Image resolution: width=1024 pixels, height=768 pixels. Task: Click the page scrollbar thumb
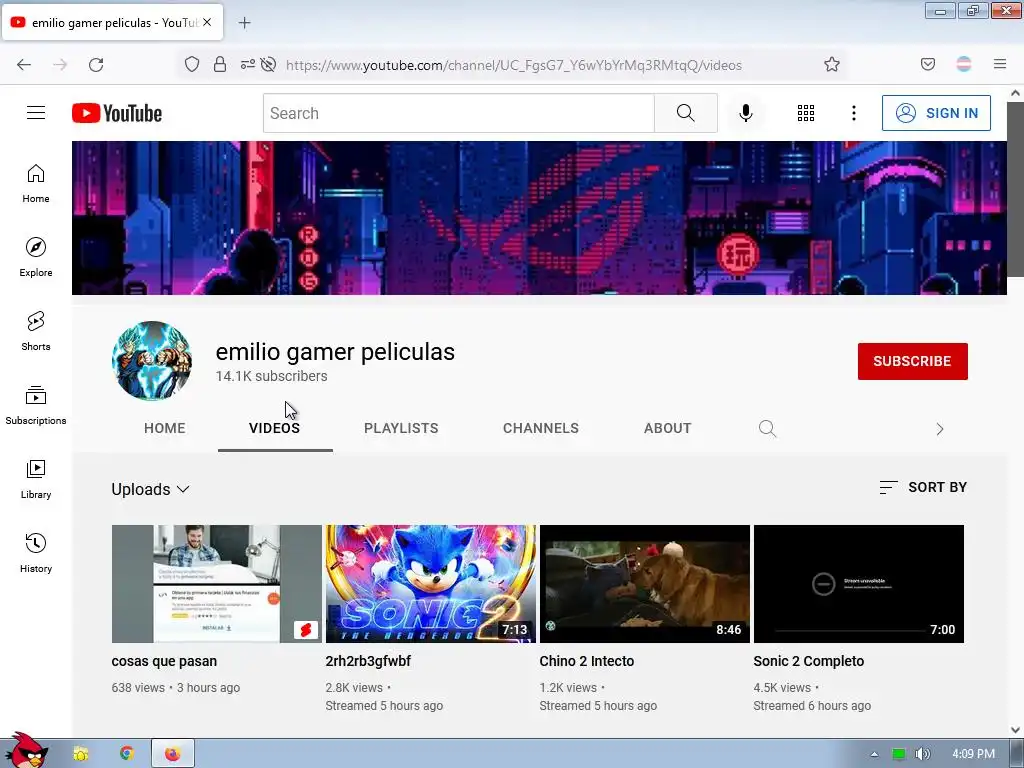click(x=1015, y=189)
